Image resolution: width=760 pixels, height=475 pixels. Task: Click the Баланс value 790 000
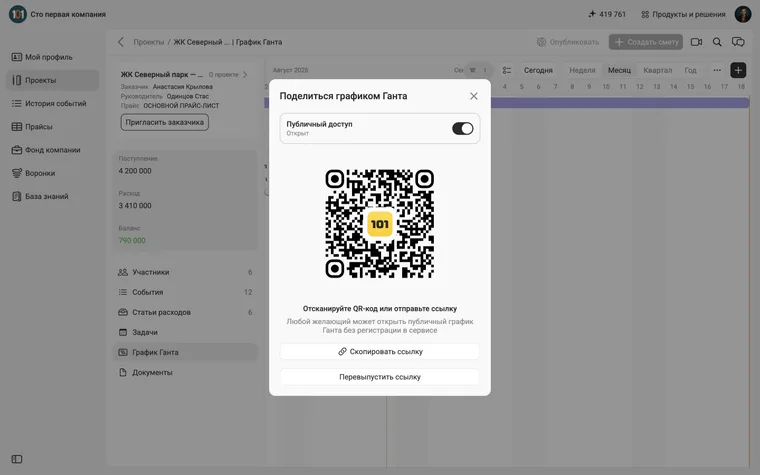click(132, 240)
